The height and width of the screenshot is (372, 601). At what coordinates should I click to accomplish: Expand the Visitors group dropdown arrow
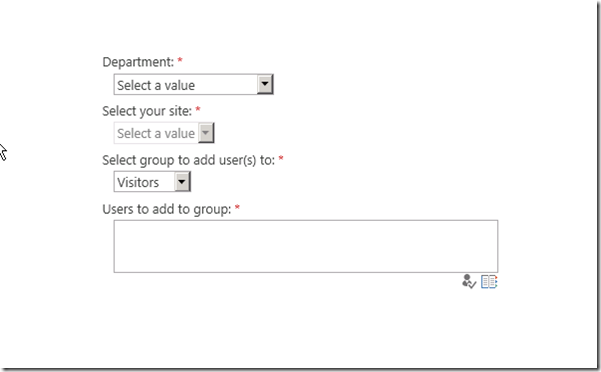[x=182, y=182]
